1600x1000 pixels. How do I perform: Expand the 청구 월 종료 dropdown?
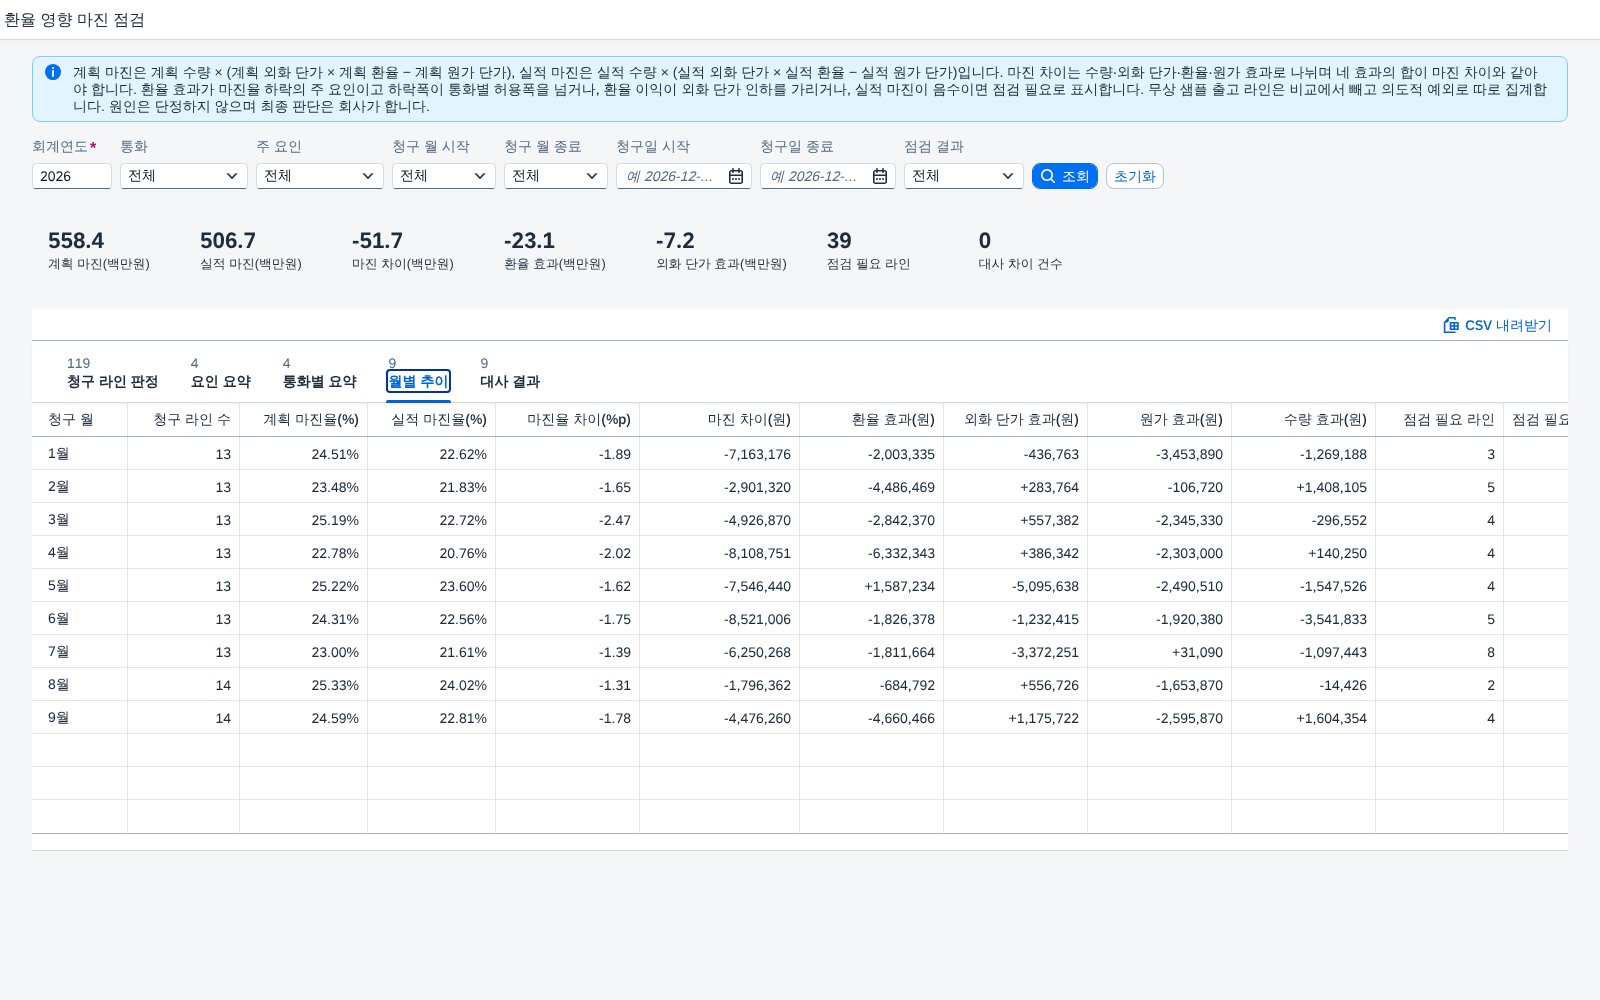[556, 176]
